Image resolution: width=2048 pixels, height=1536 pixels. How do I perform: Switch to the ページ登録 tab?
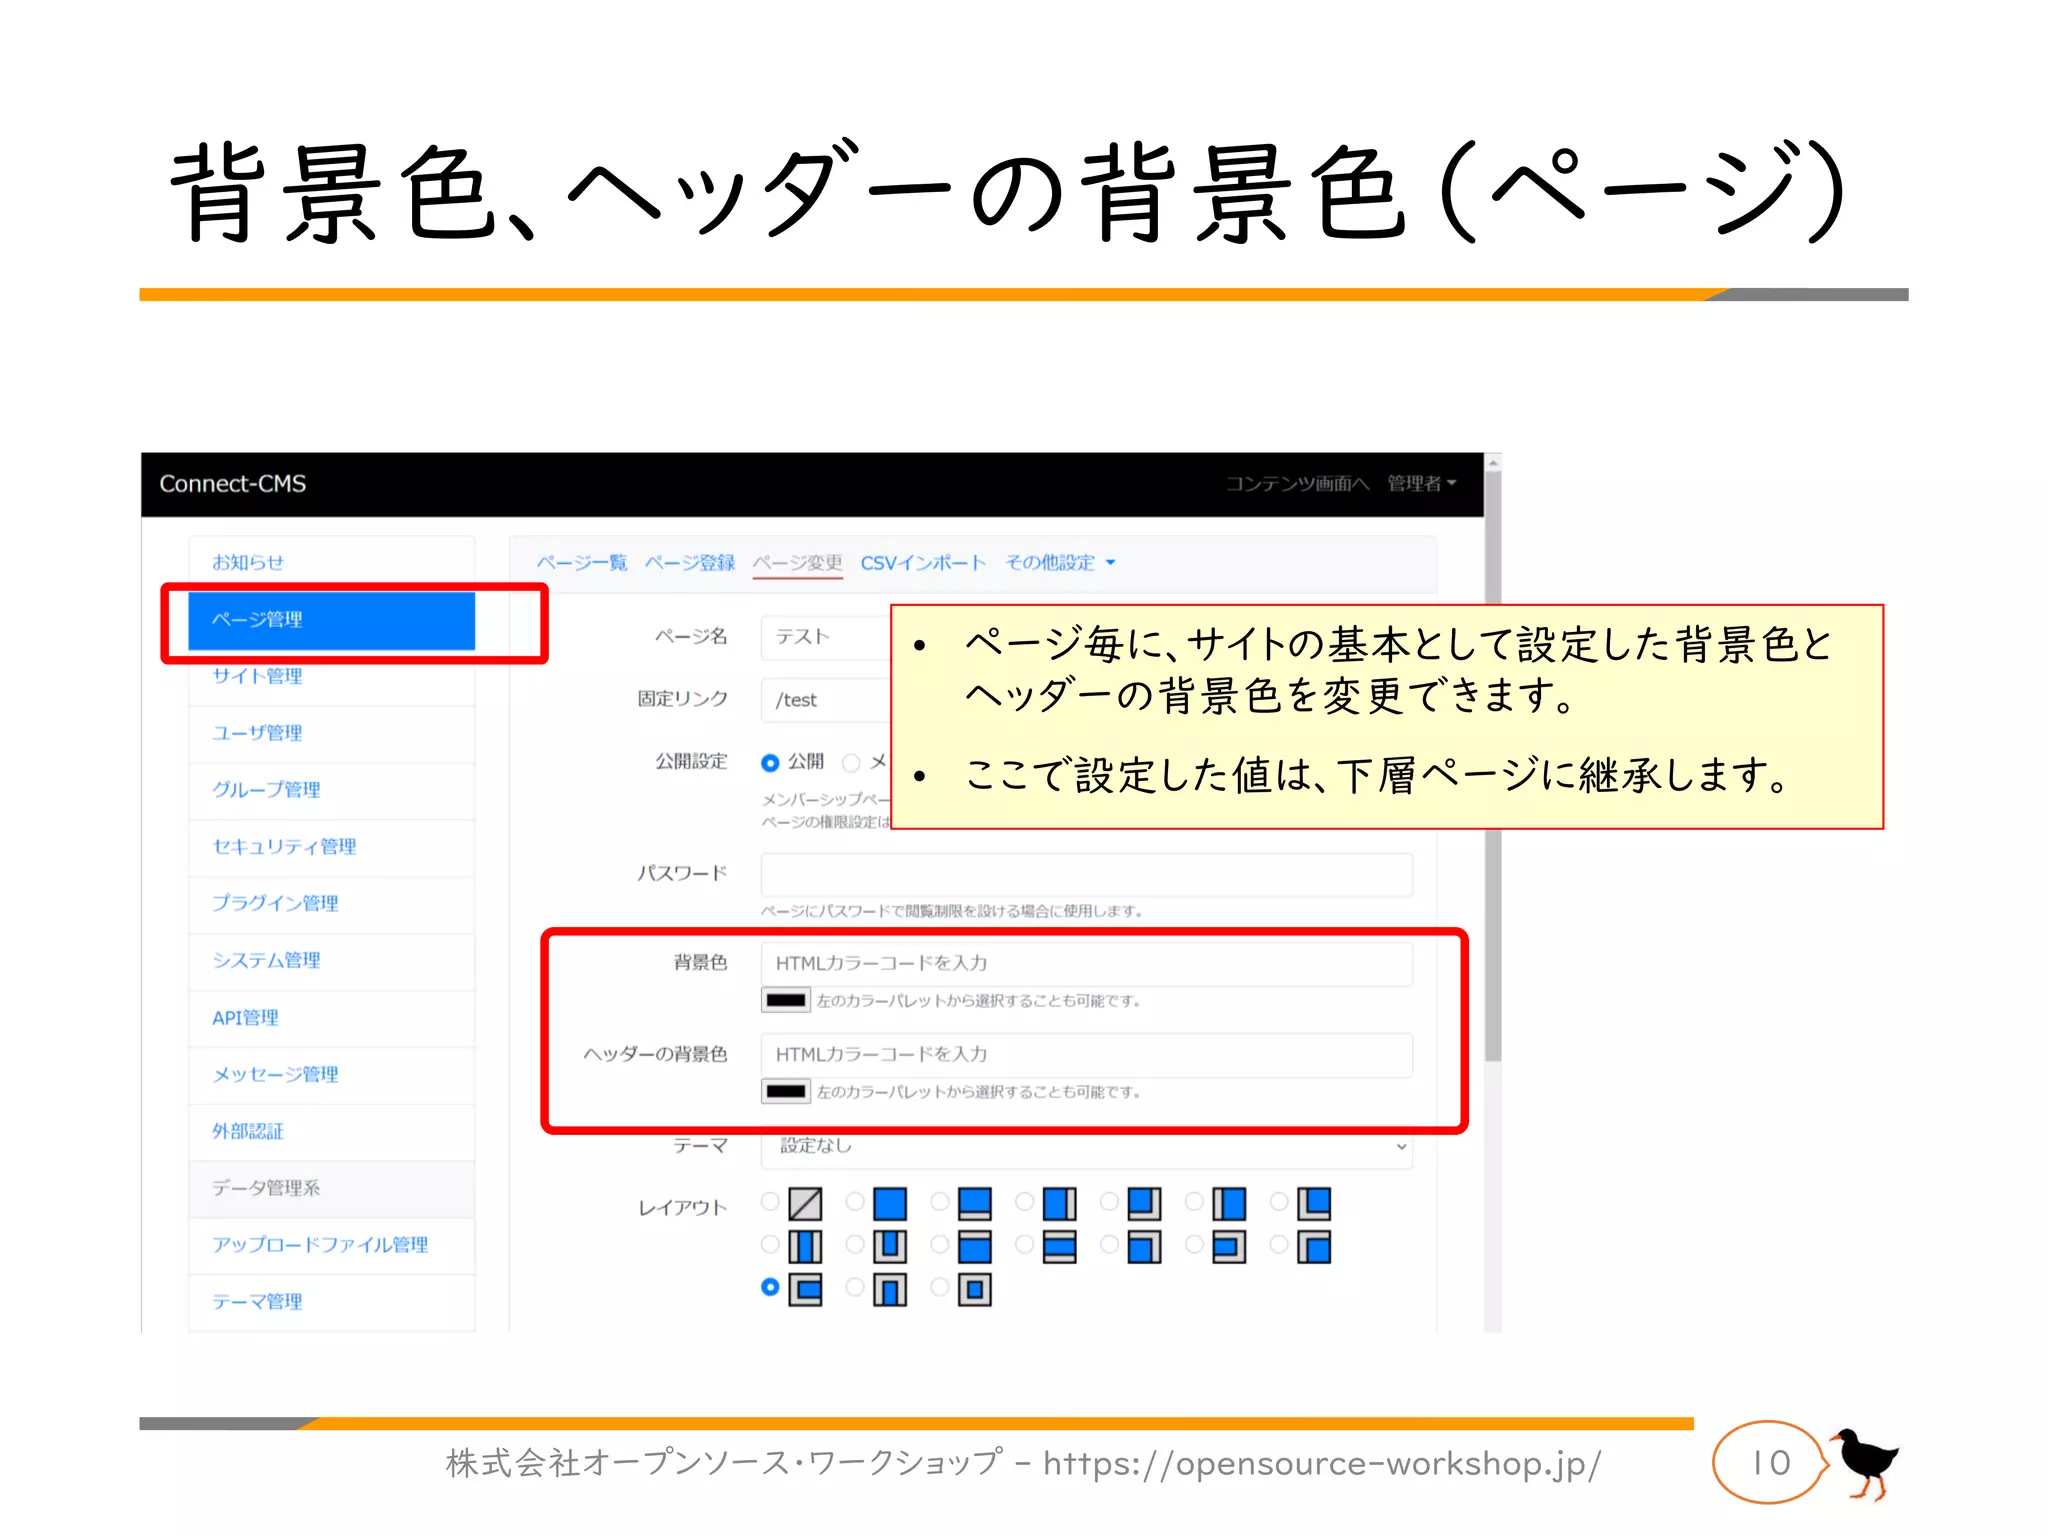click(x=690, y=563)
